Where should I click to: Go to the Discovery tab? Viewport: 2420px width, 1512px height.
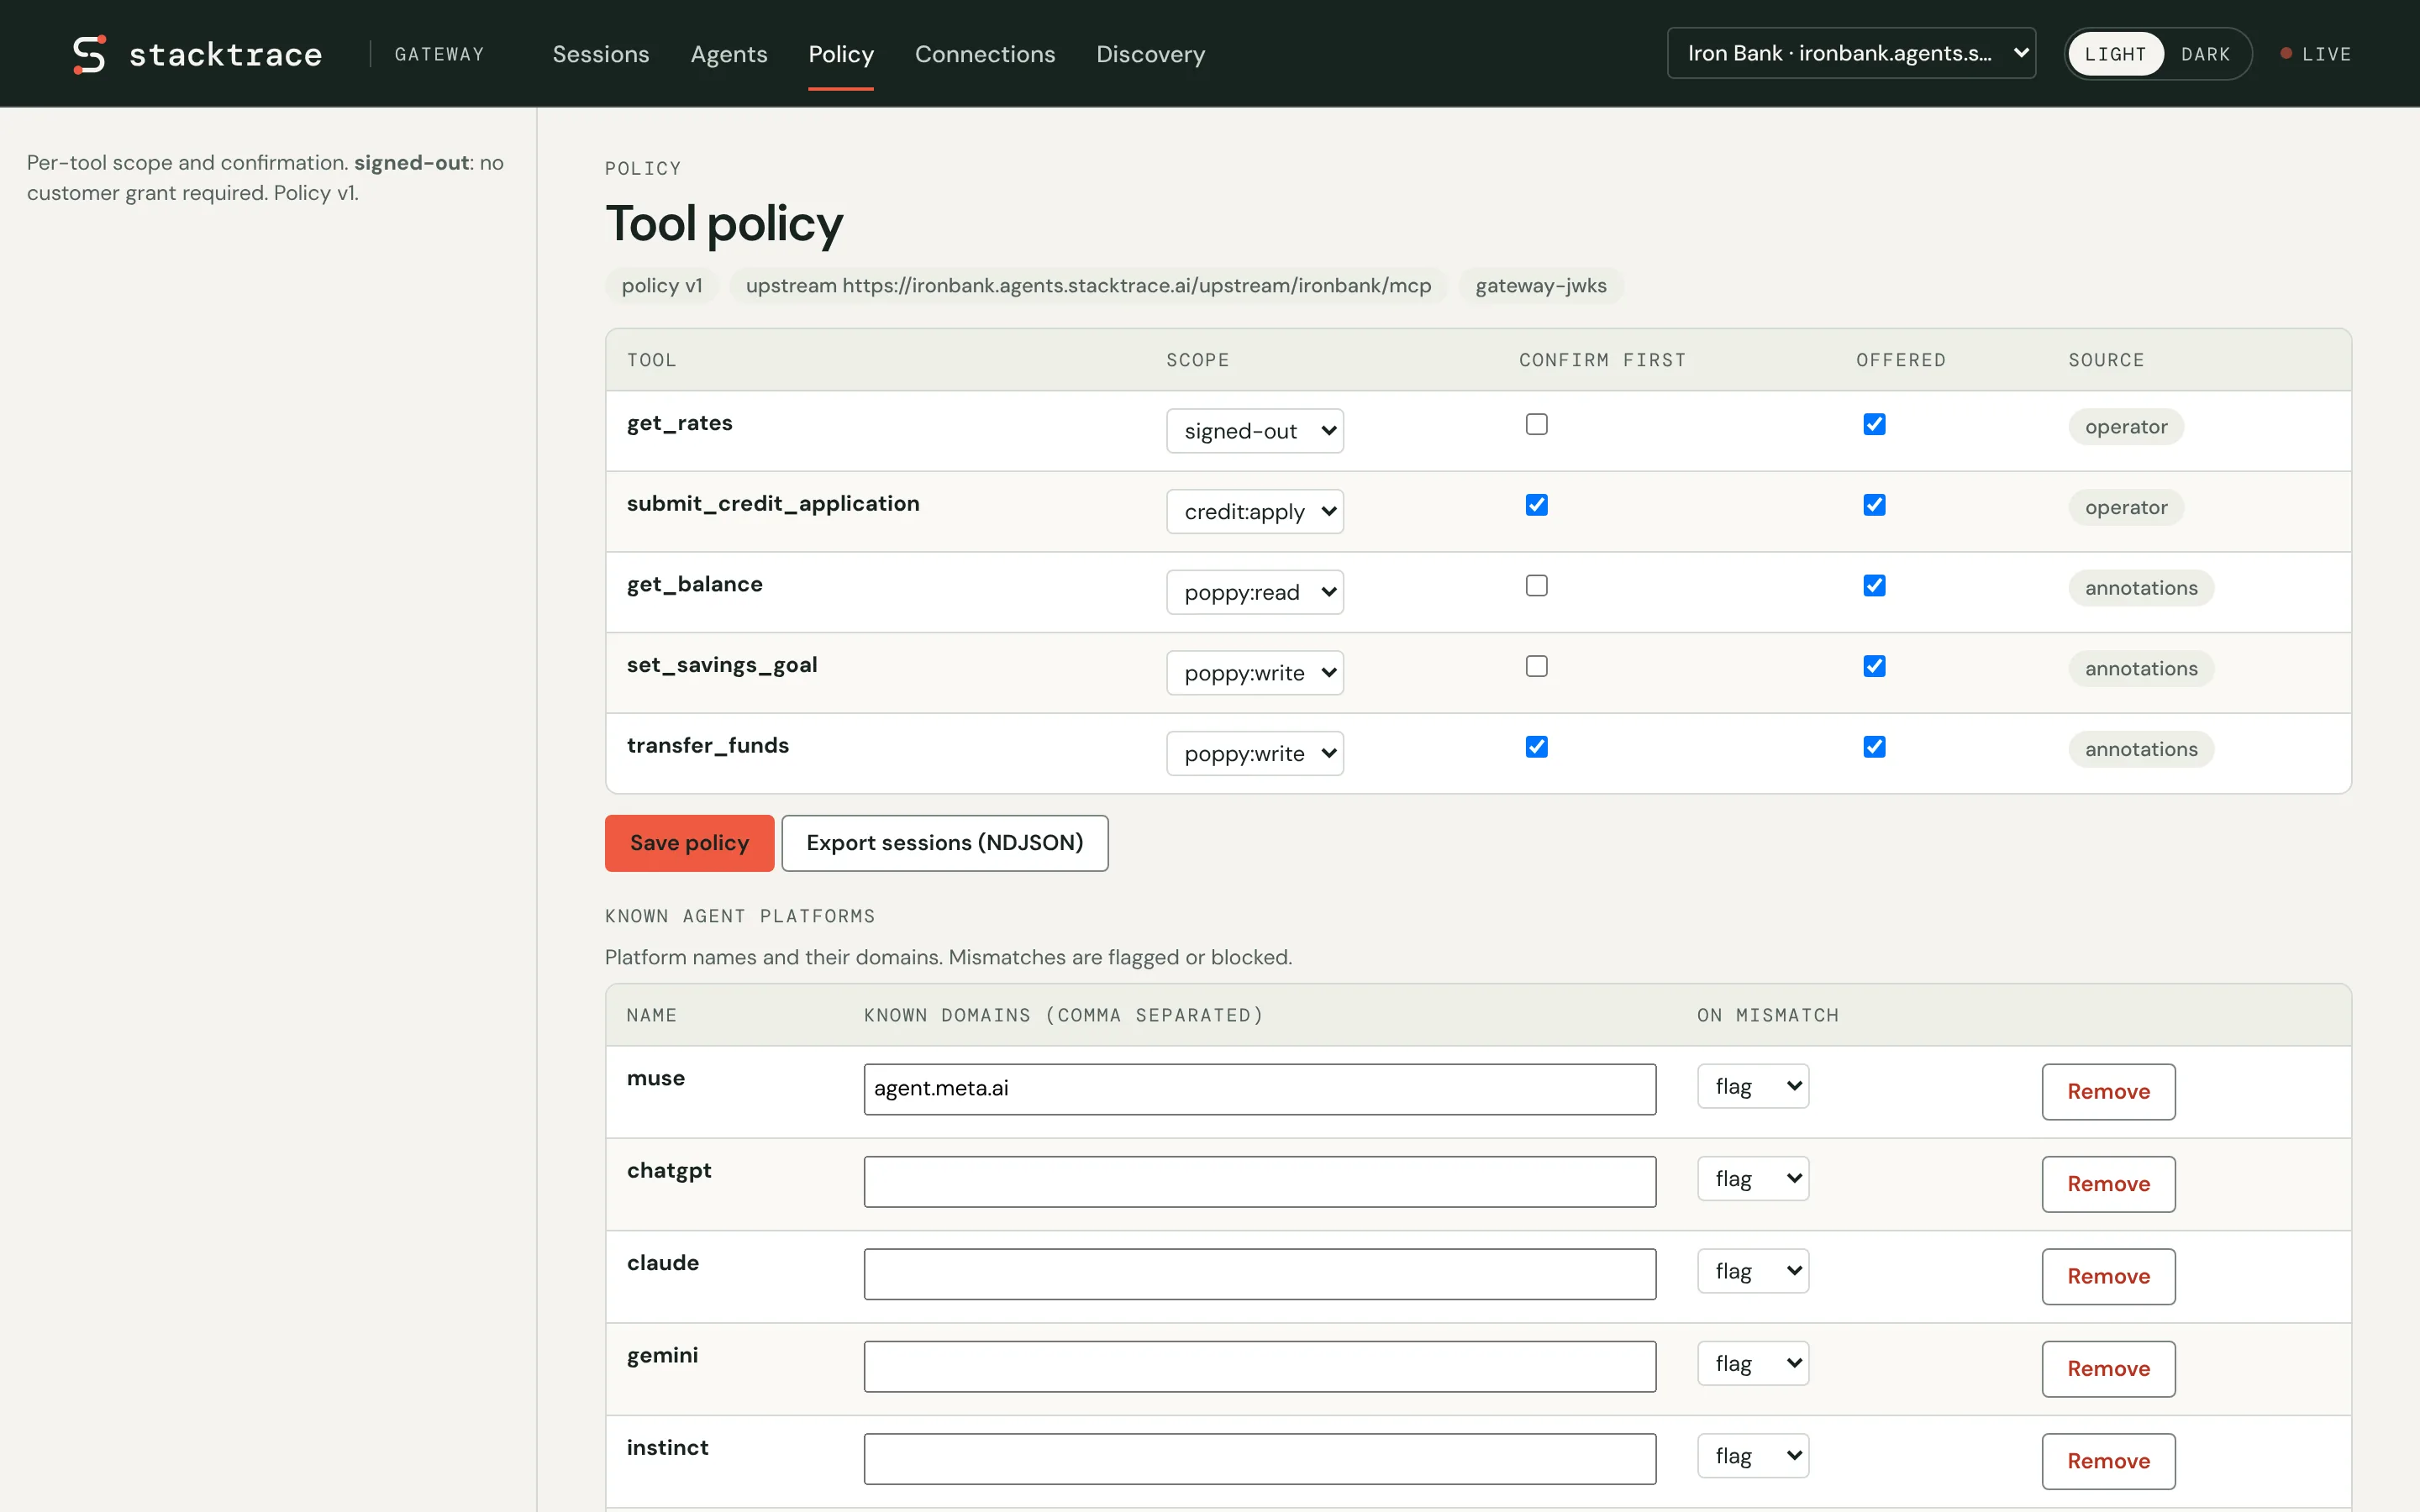[x=1150, y=54]
